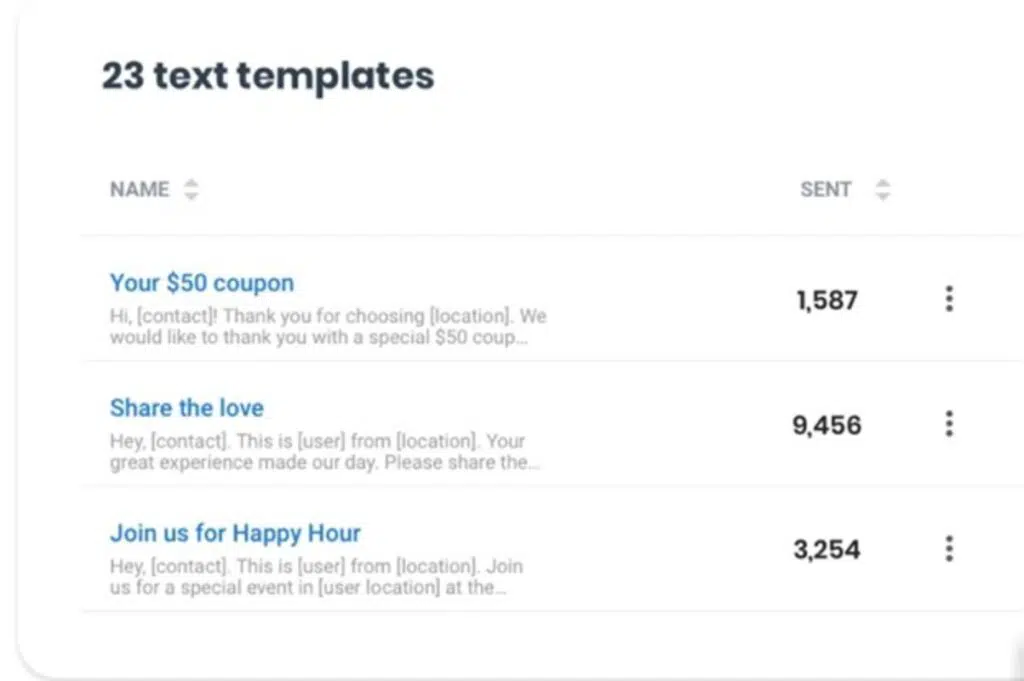Open the Join us for Happy Hour template

point(234,533)
